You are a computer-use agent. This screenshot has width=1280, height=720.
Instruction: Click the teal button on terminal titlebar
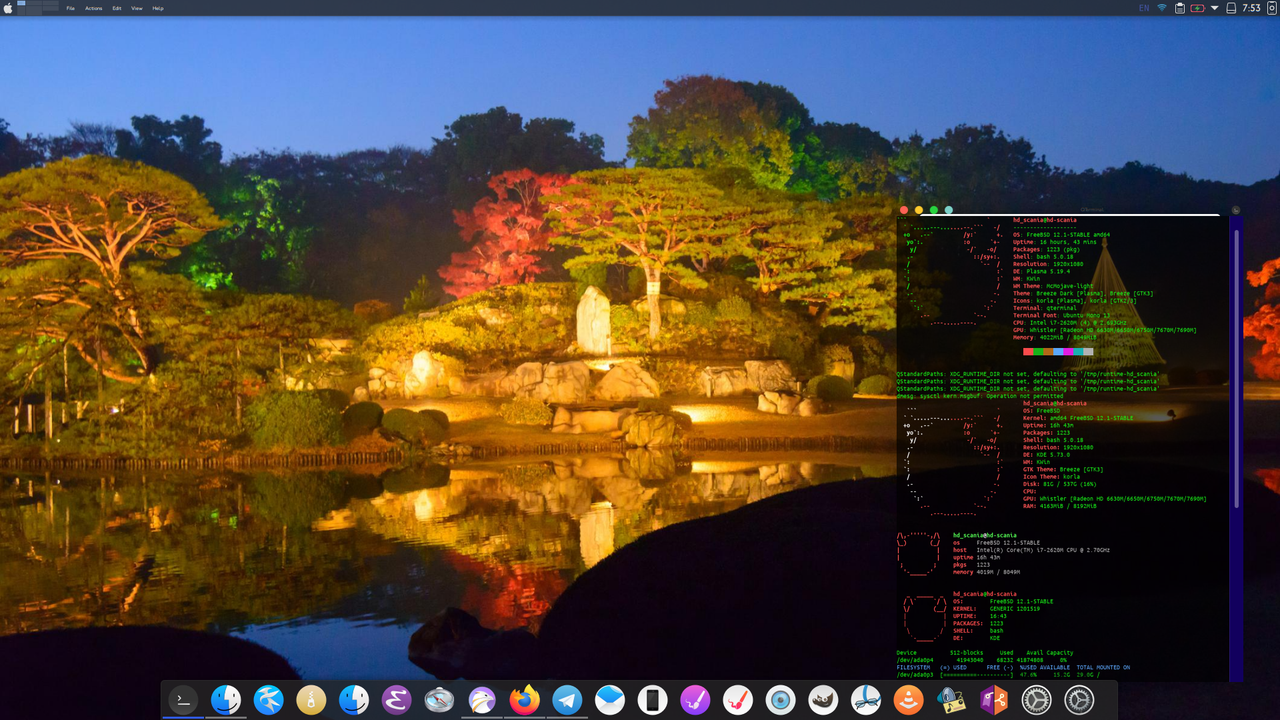949,210
